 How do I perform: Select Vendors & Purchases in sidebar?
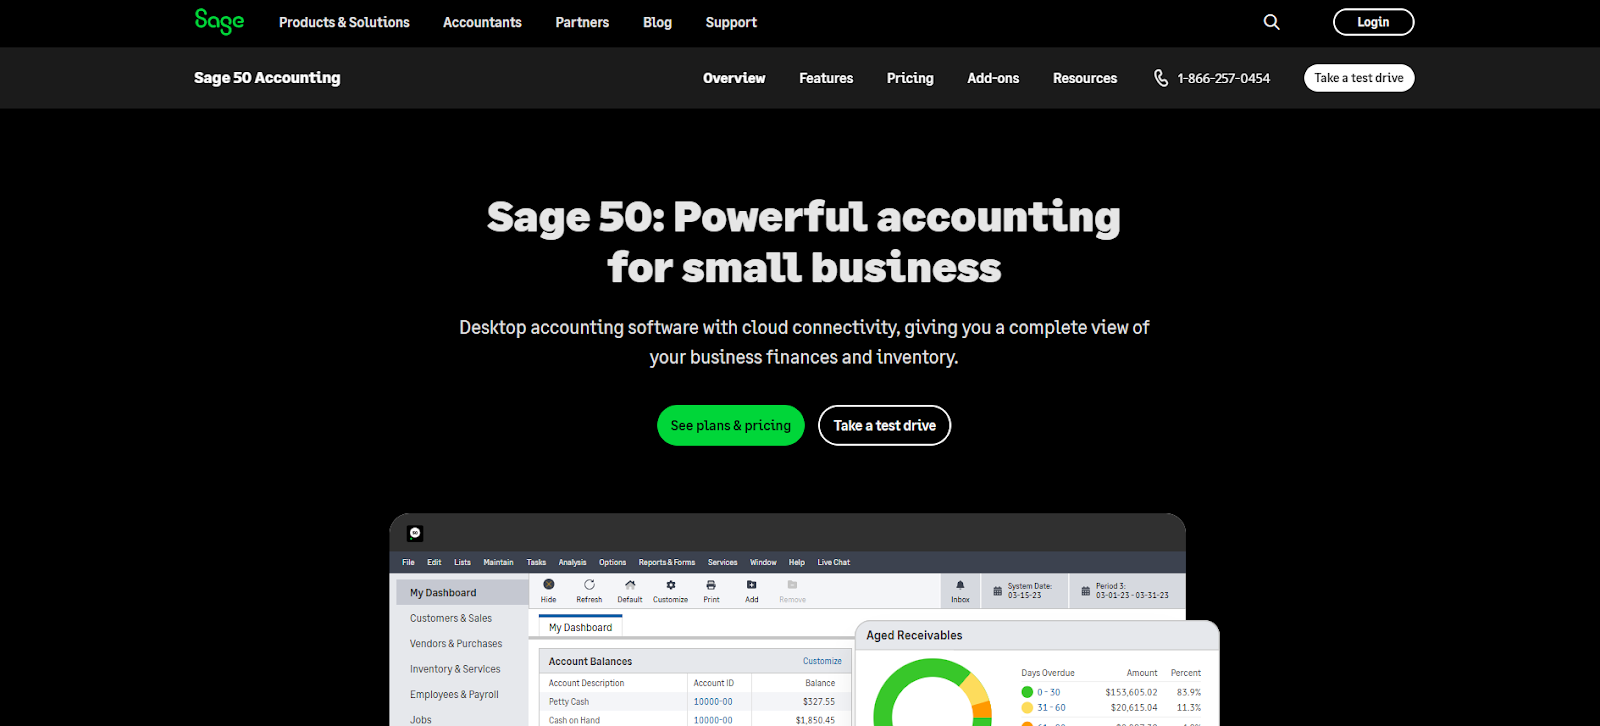click(456, 644)
